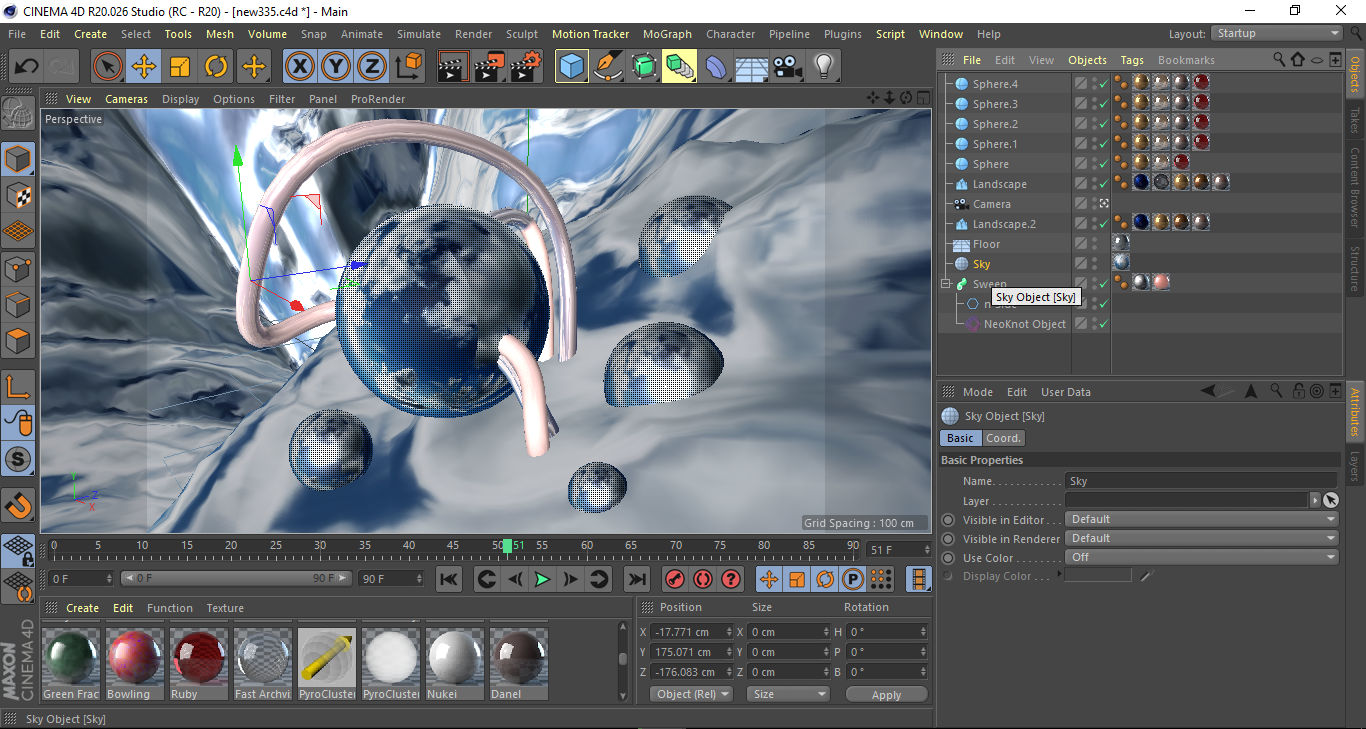Add a Cube primitive object
1366x729 pixels.
(571, 67)
